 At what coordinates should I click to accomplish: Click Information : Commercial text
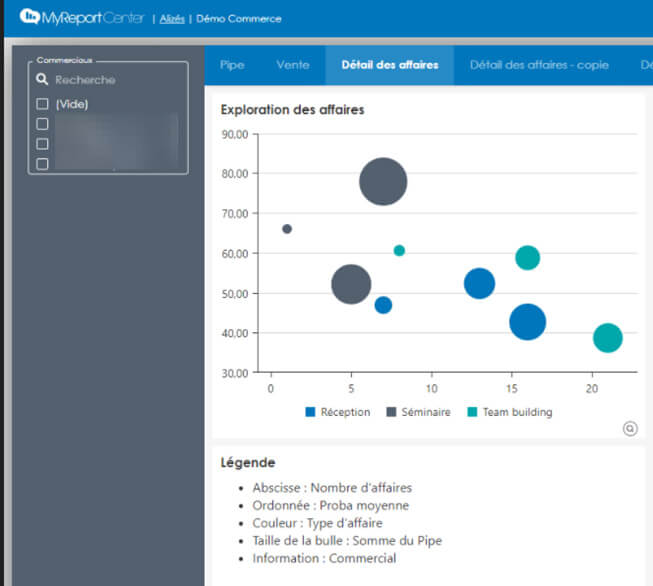(324, 558)
